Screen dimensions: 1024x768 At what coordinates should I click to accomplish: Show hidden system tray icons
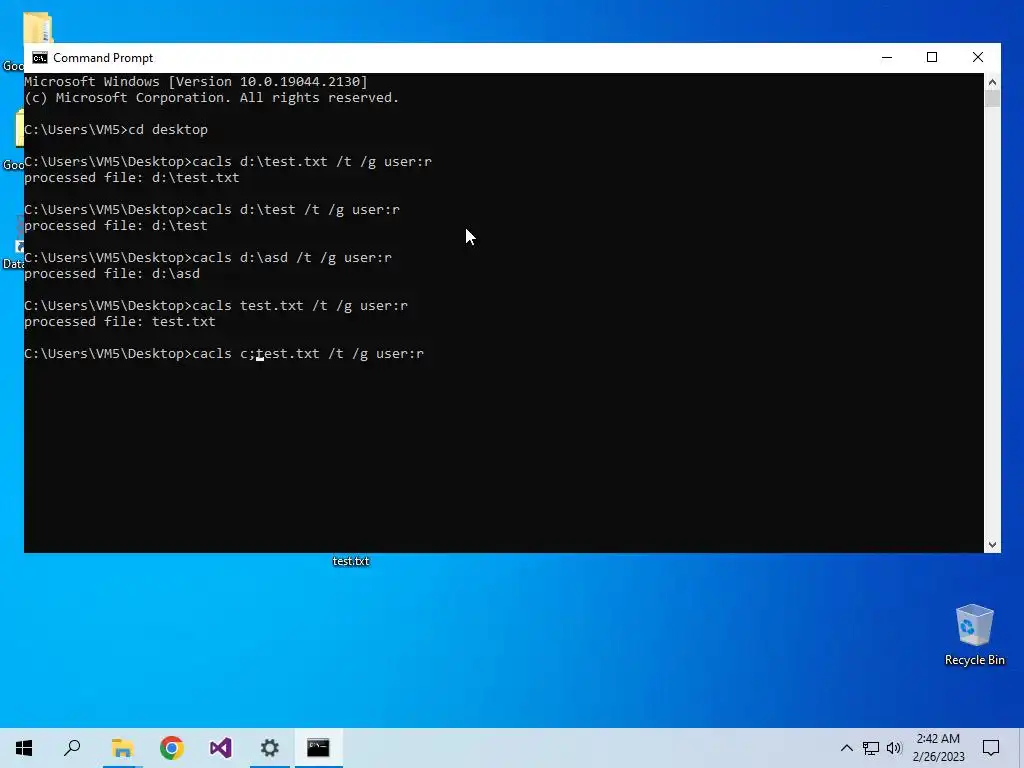pos(846,748)
